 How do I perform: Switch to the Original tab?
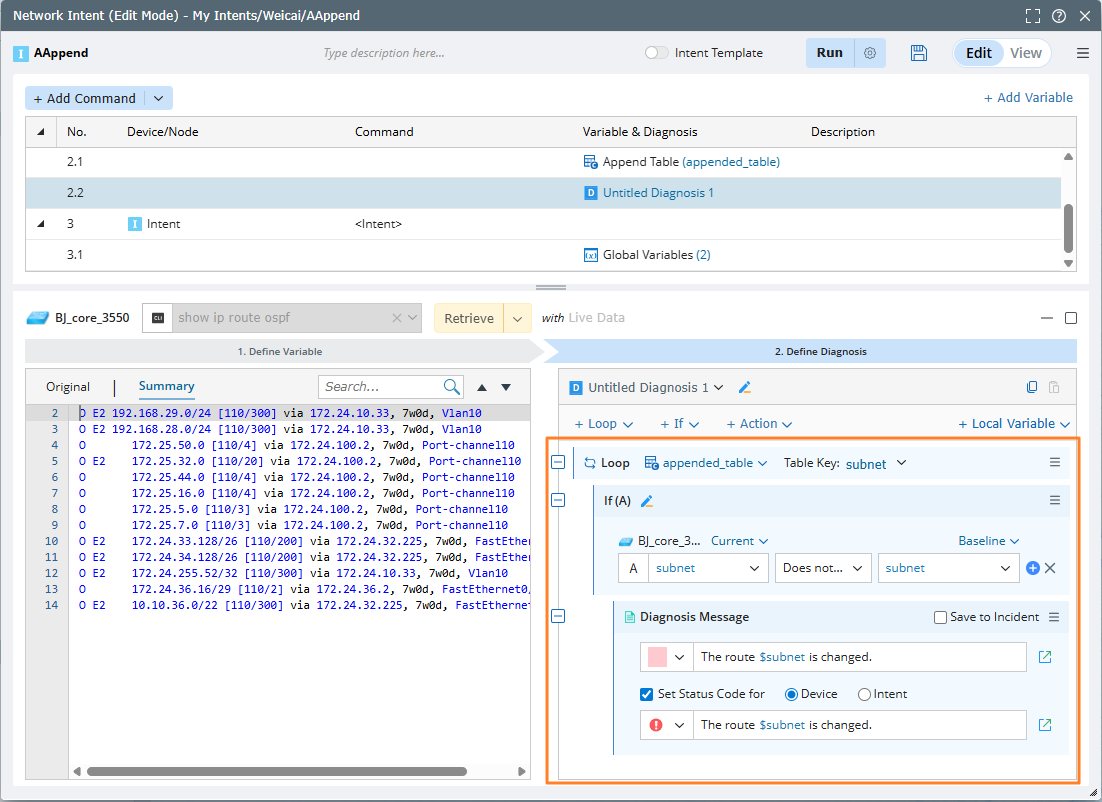[68, 387]
